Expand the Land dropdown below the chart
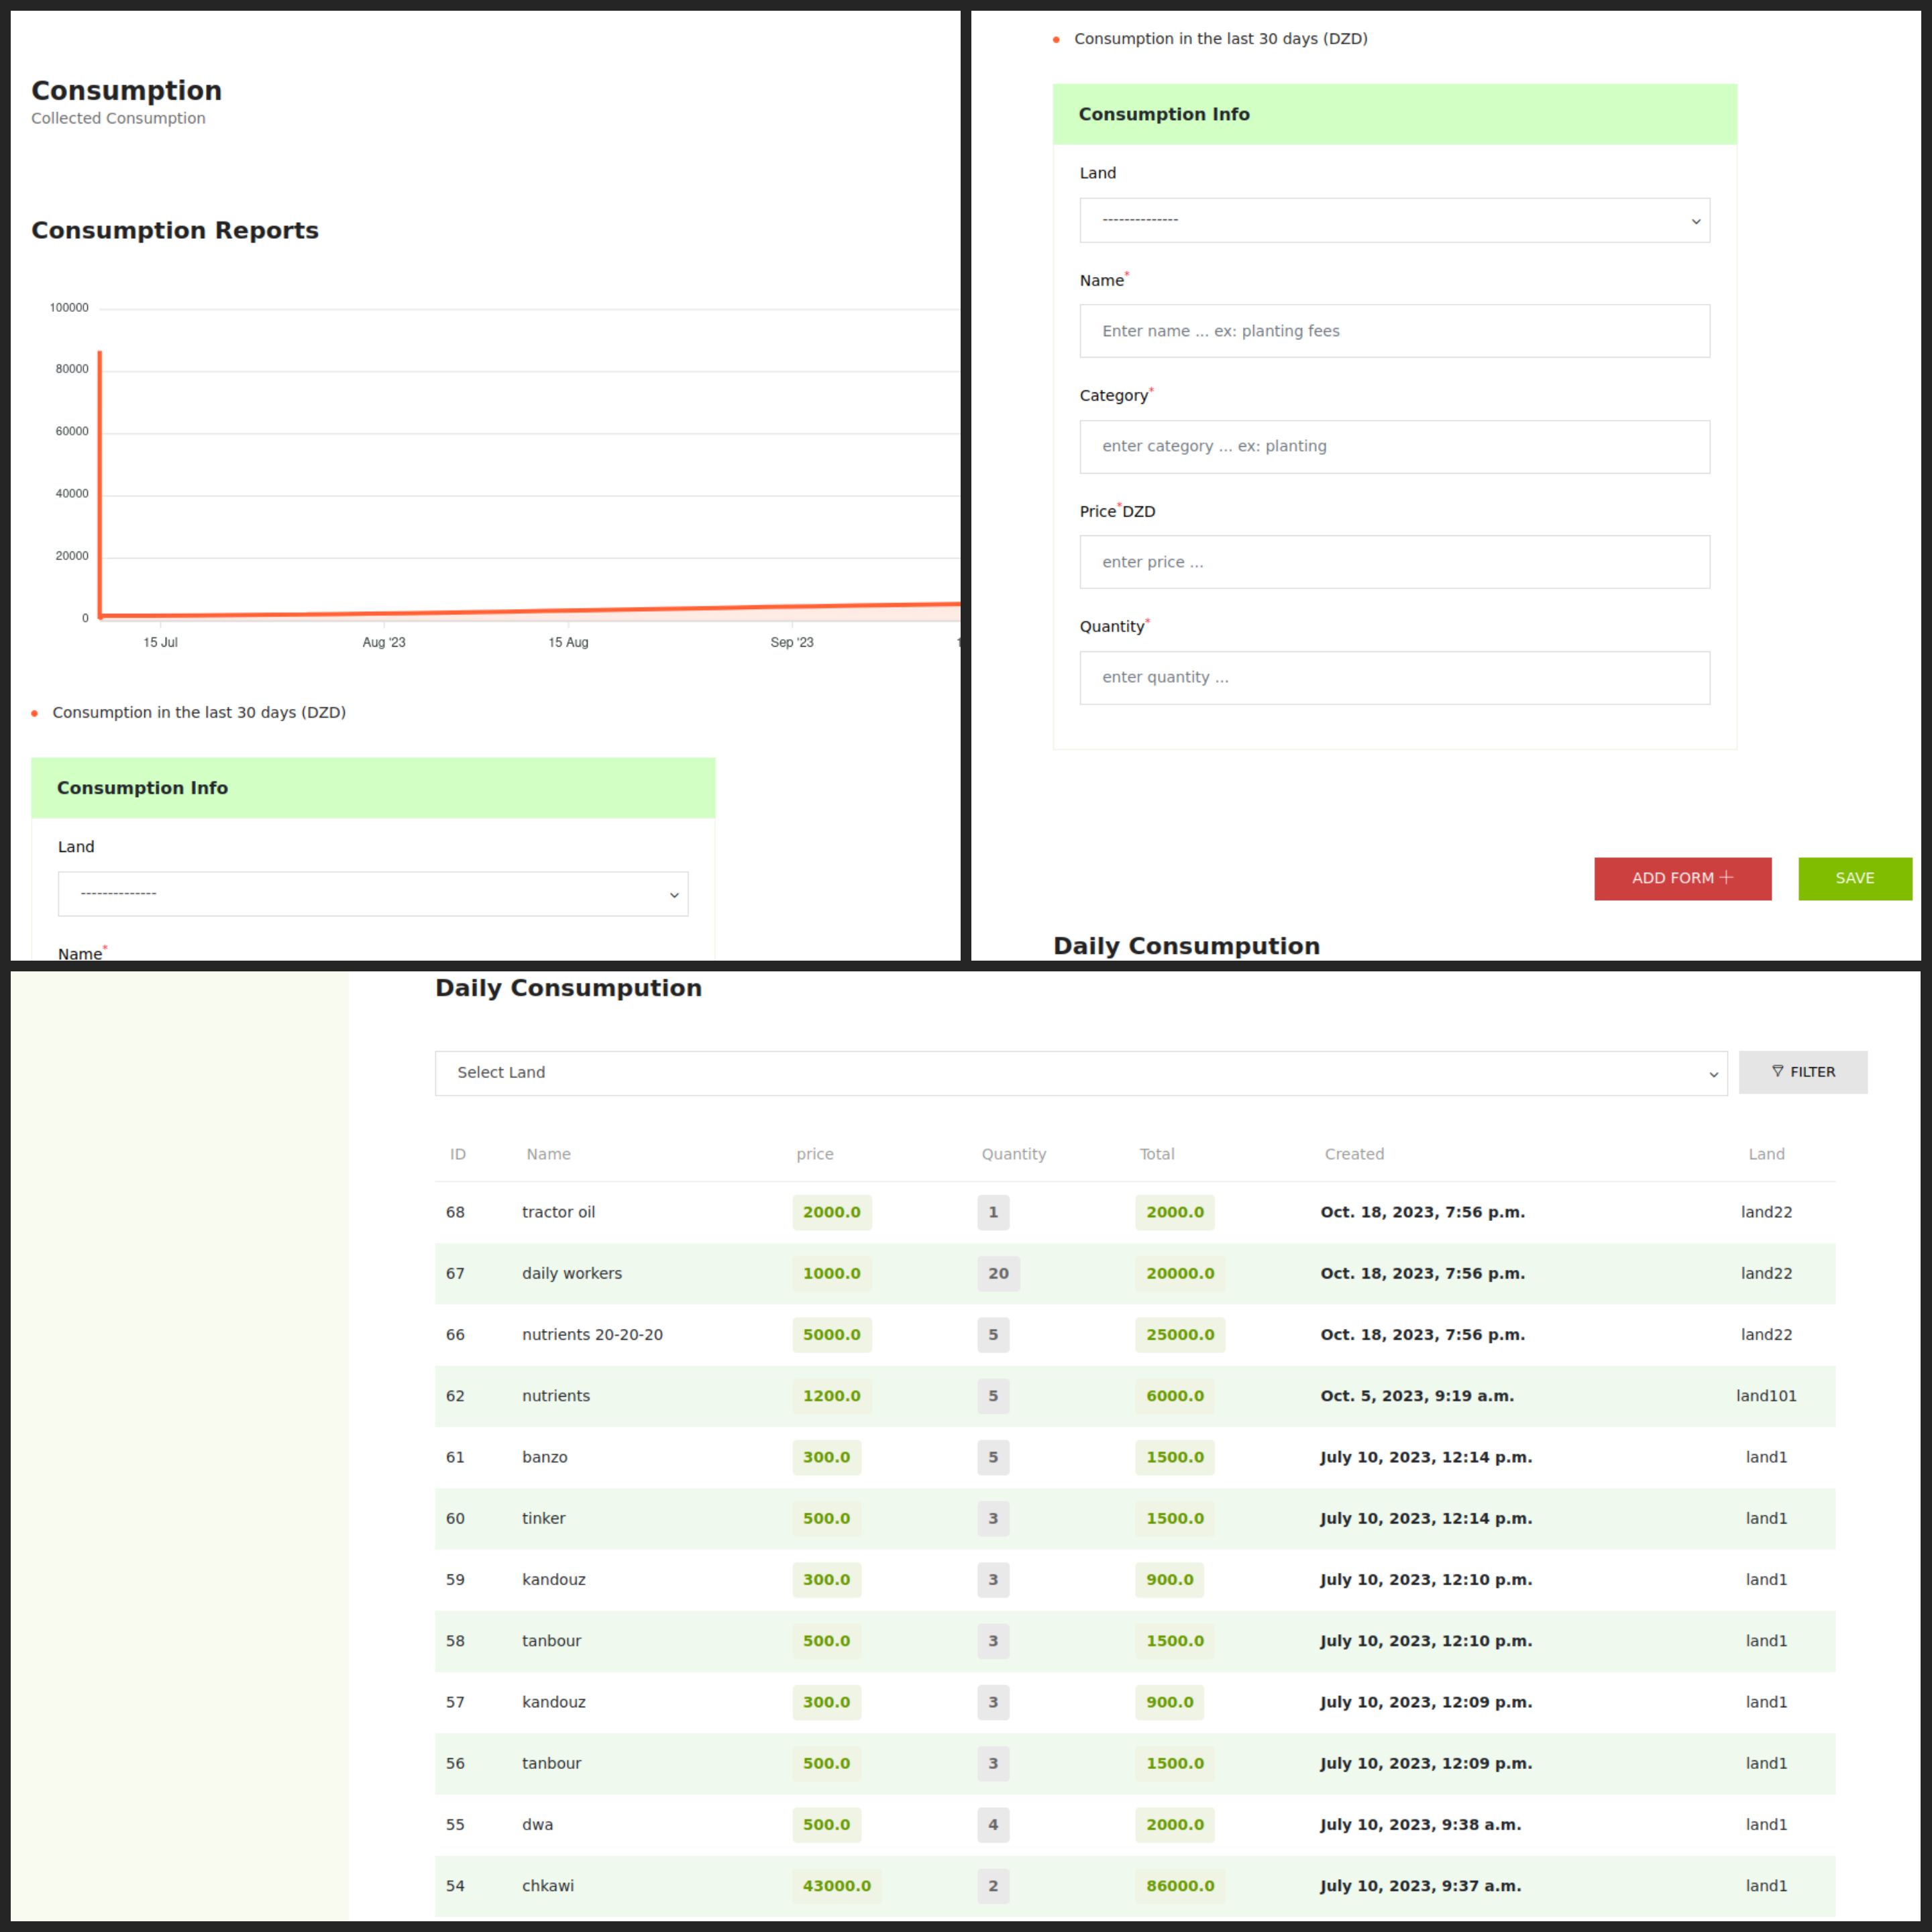This screenshot has width=1932, height=1932. 372,894
